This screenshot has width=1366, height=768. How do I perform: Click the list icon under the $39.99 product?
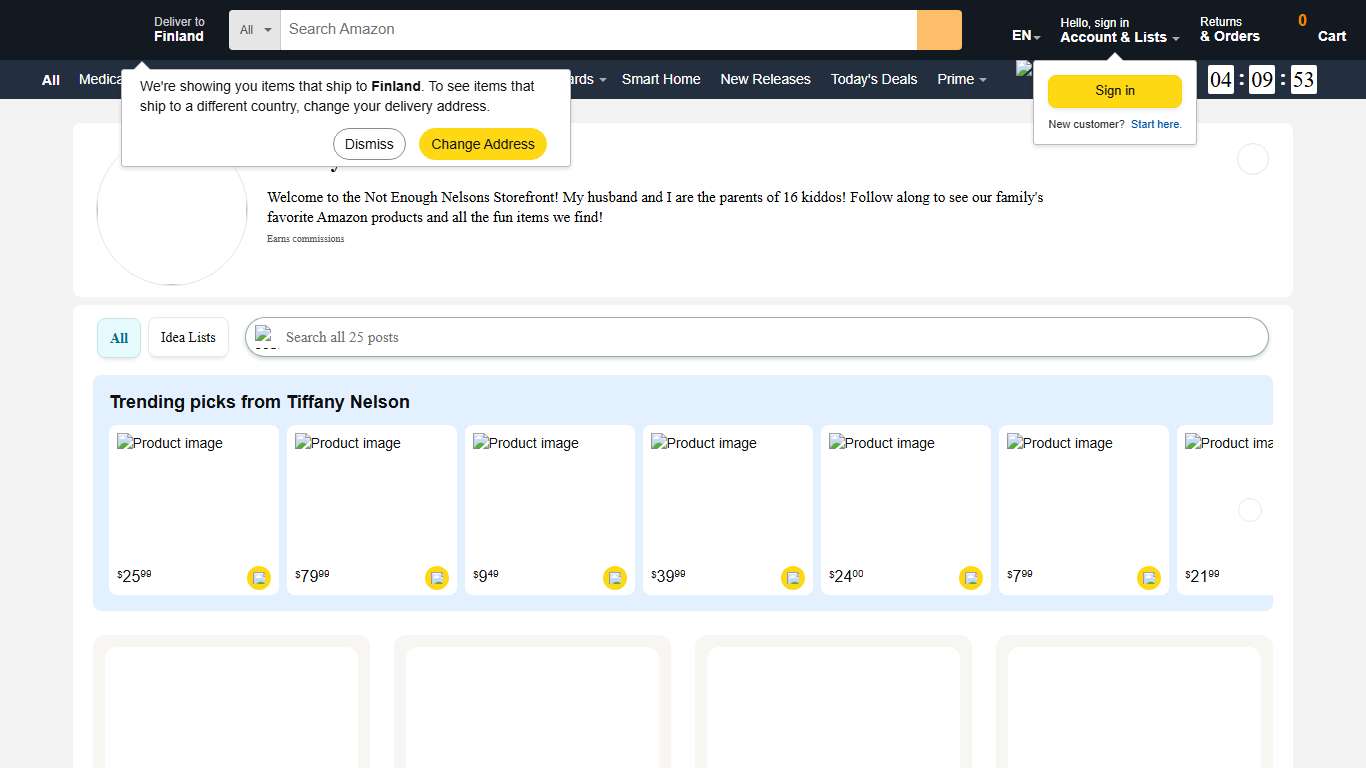793,578
